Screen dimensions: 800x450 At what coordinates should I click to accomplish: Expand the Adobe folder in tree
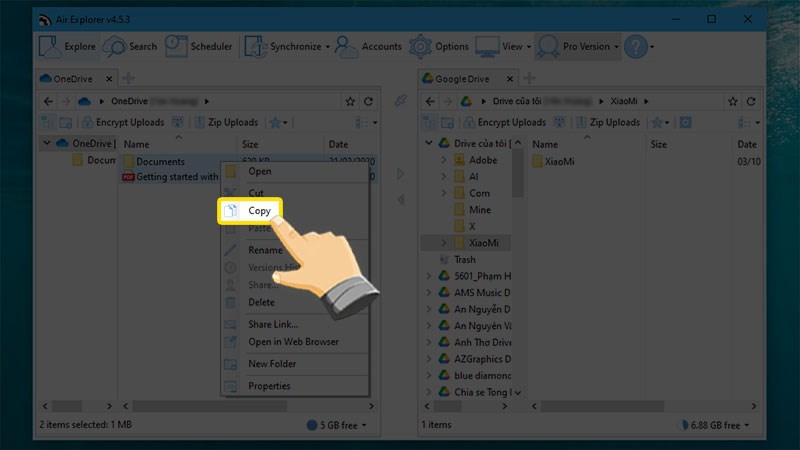pos(443,160)
